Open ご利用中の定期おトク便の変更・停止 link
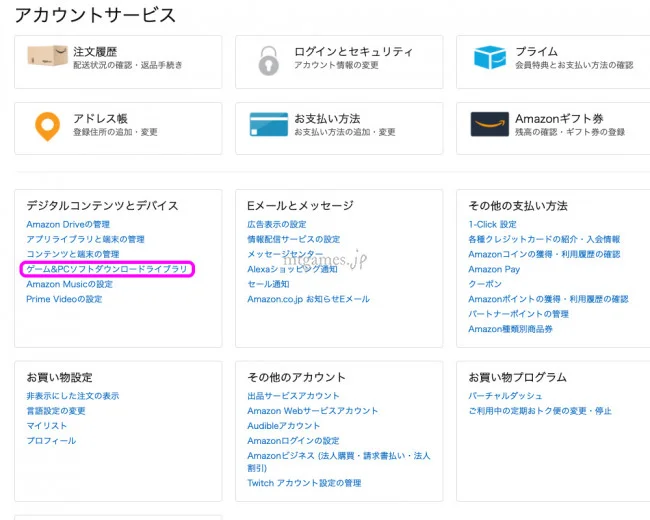The width and height of the screenshot is (650, 520). [540, 411]
